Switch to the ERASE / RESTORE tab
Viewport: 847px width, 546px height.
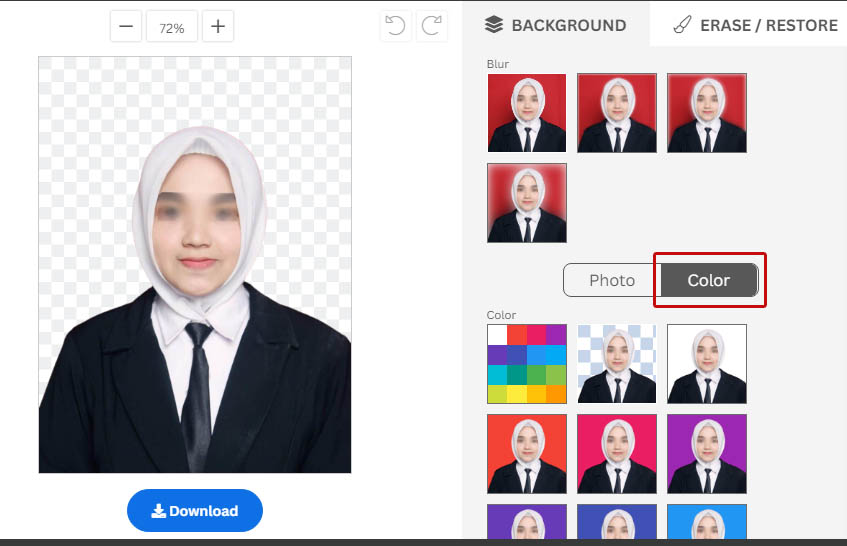point(755,25)
